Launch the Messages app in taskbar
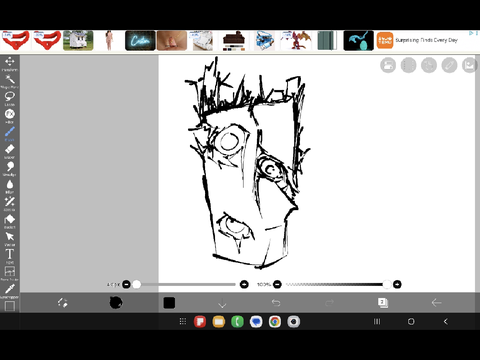Viewport: 480px width, 360px height. [x=256, y=321]
